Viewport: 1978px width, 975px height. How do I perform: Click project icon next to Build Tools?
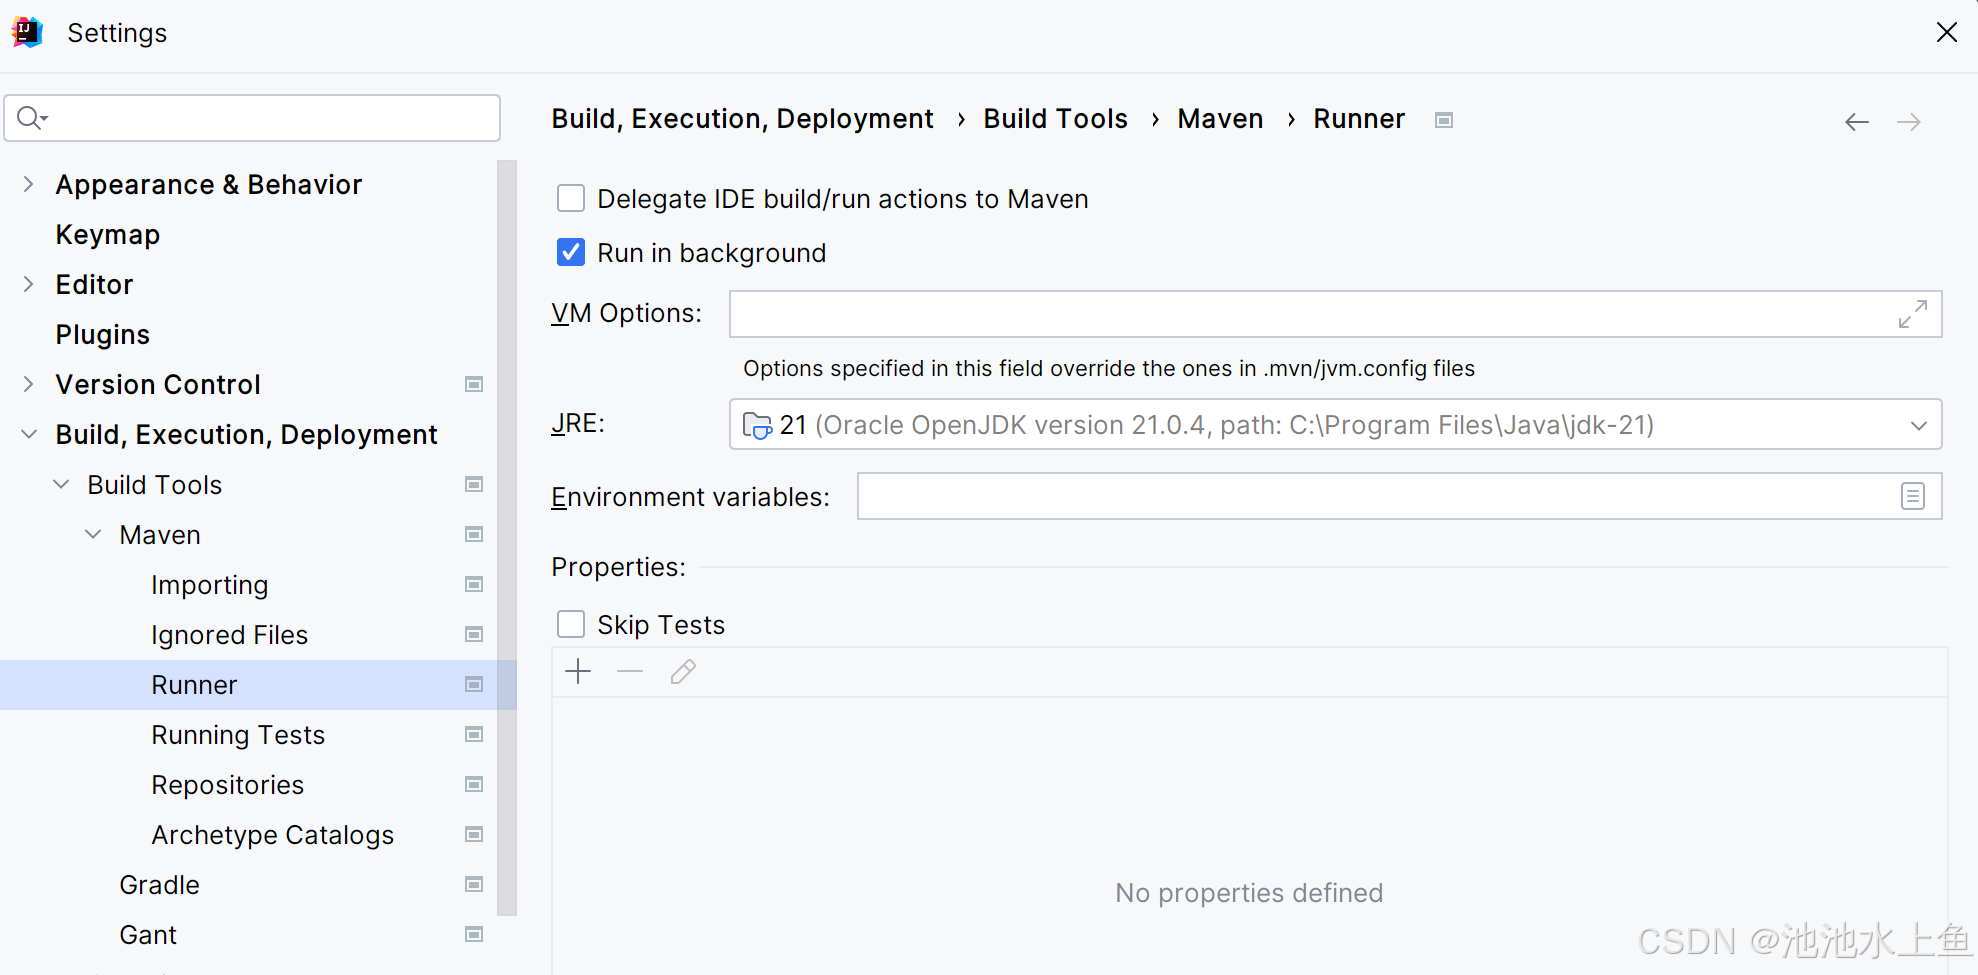[x=474, y=484]
